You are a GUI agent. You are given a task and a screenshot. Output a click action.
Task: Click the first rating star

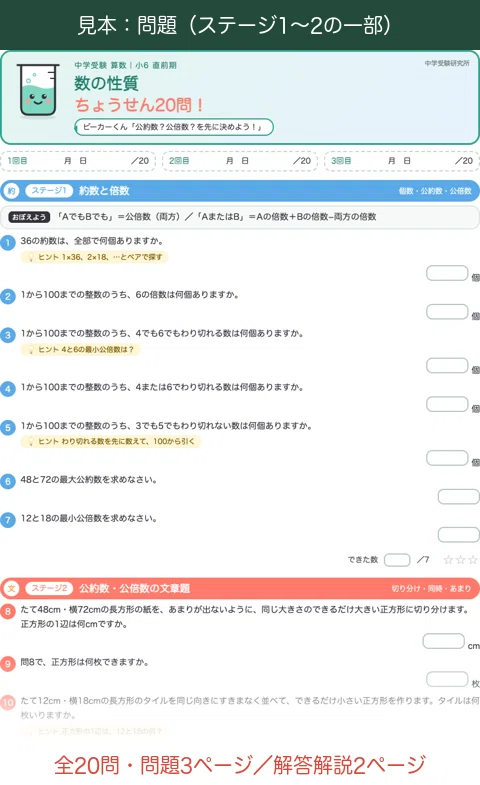point(448,560)
